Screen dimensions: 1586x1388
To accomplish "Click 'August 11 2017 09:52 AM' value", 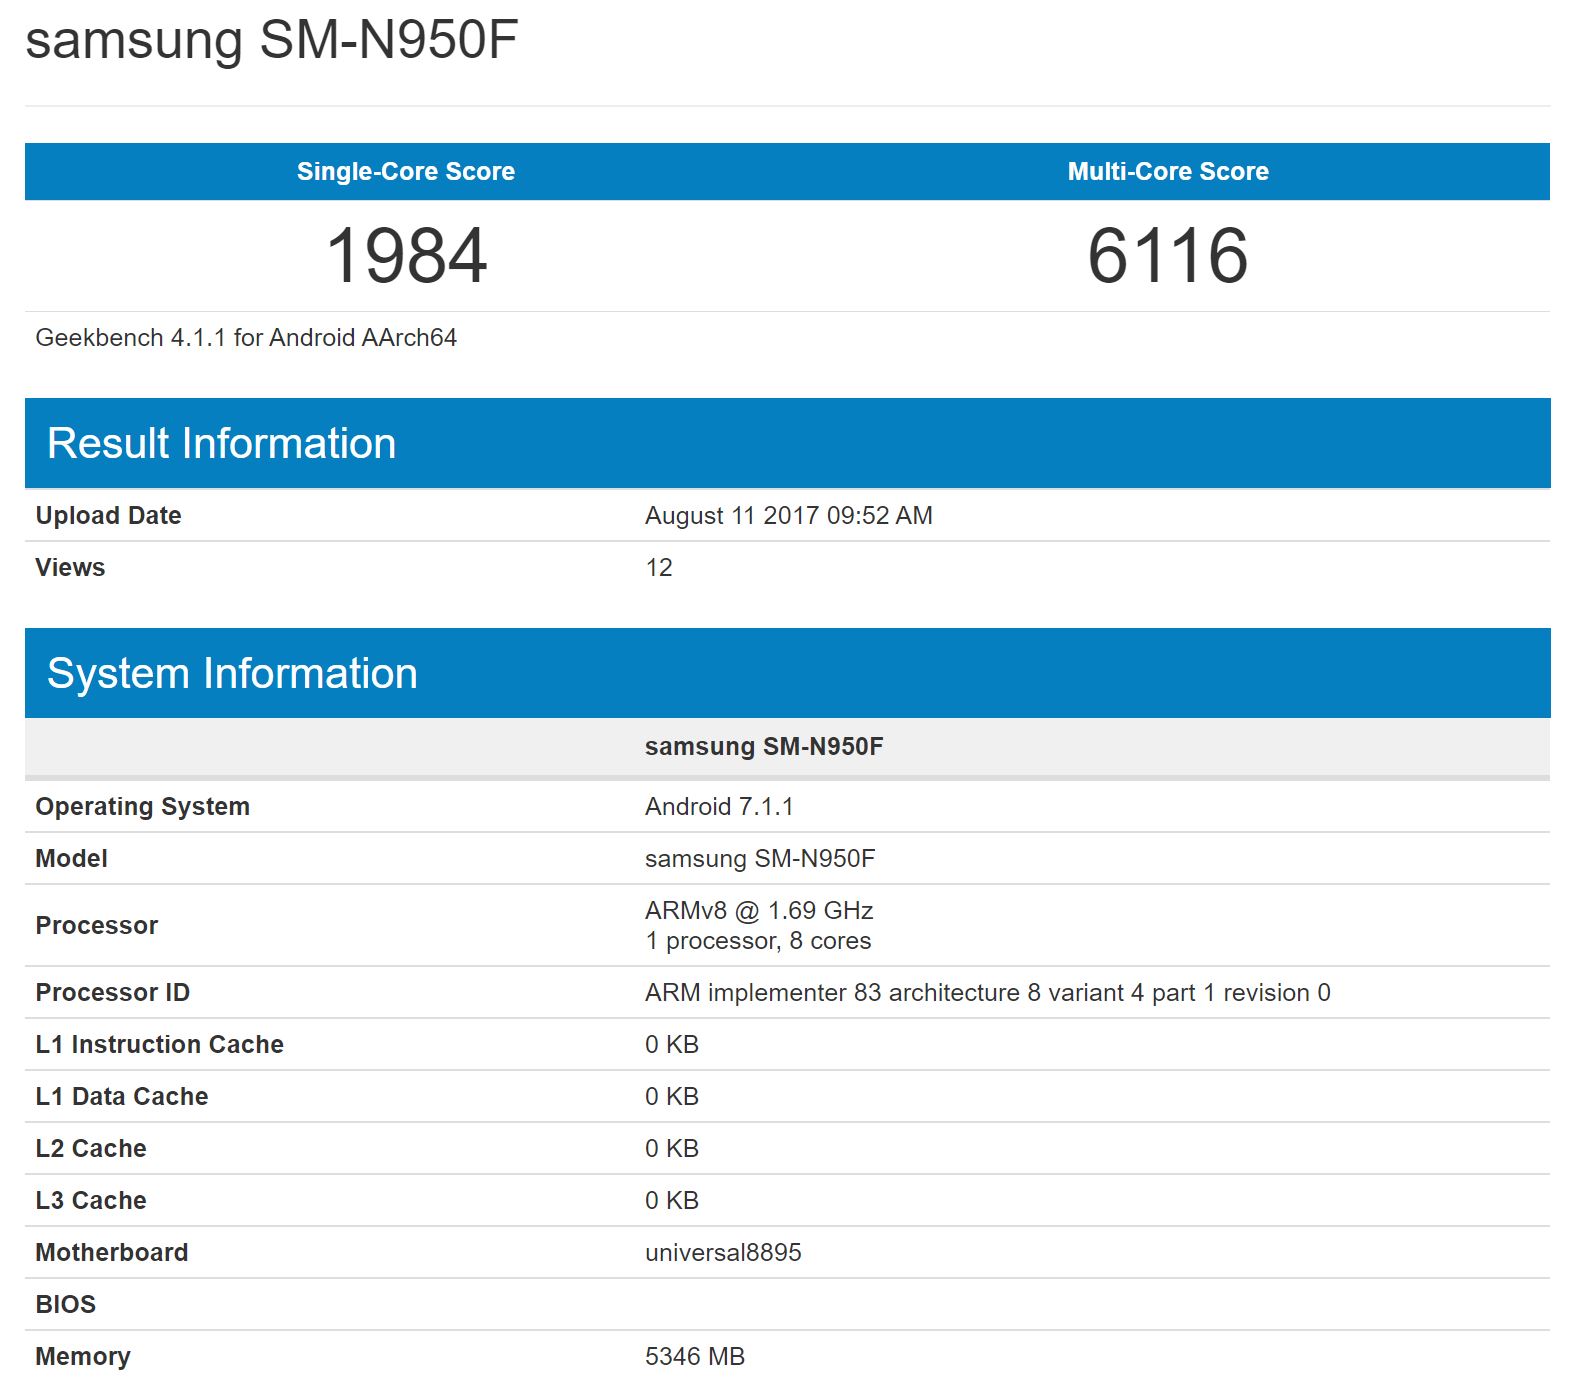I will (788, 515).
